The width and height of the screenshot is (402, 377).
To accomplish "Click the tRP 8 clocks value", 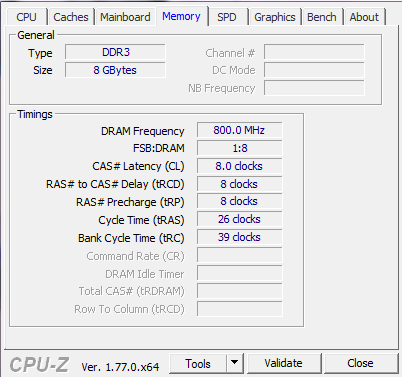I will click(239, 201).
